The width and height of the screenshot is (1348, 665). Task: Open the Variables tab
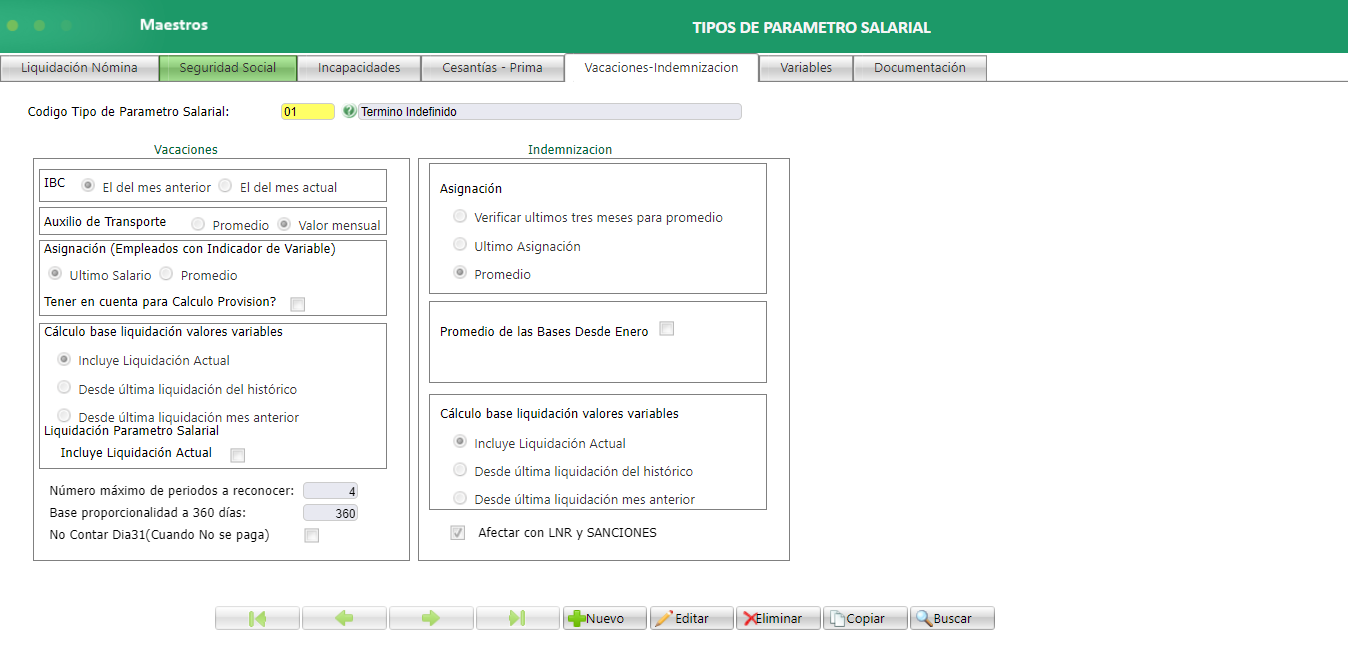(x=805, y=67)
